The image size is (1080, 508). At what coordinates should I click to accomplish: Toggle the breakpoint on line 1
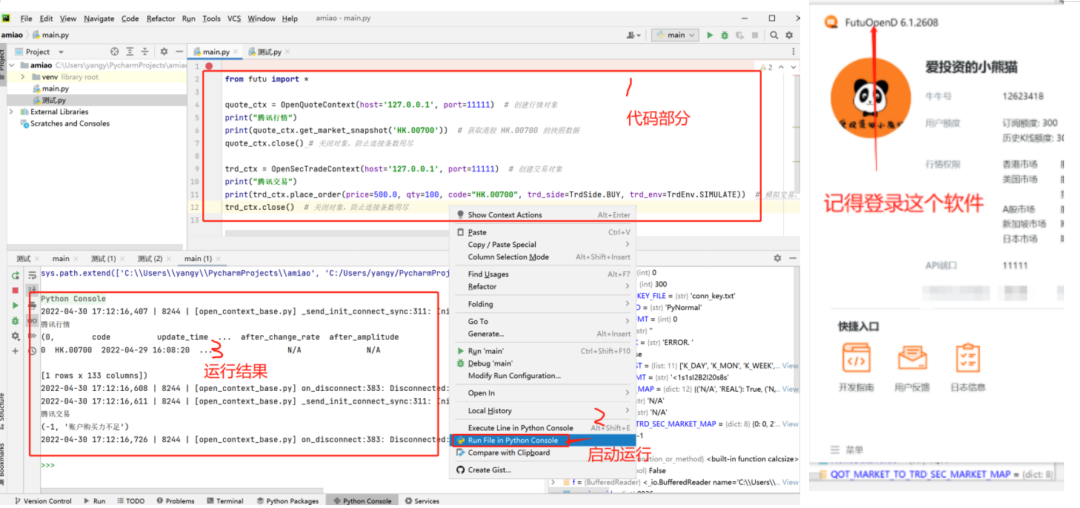(x=209, y=67)
